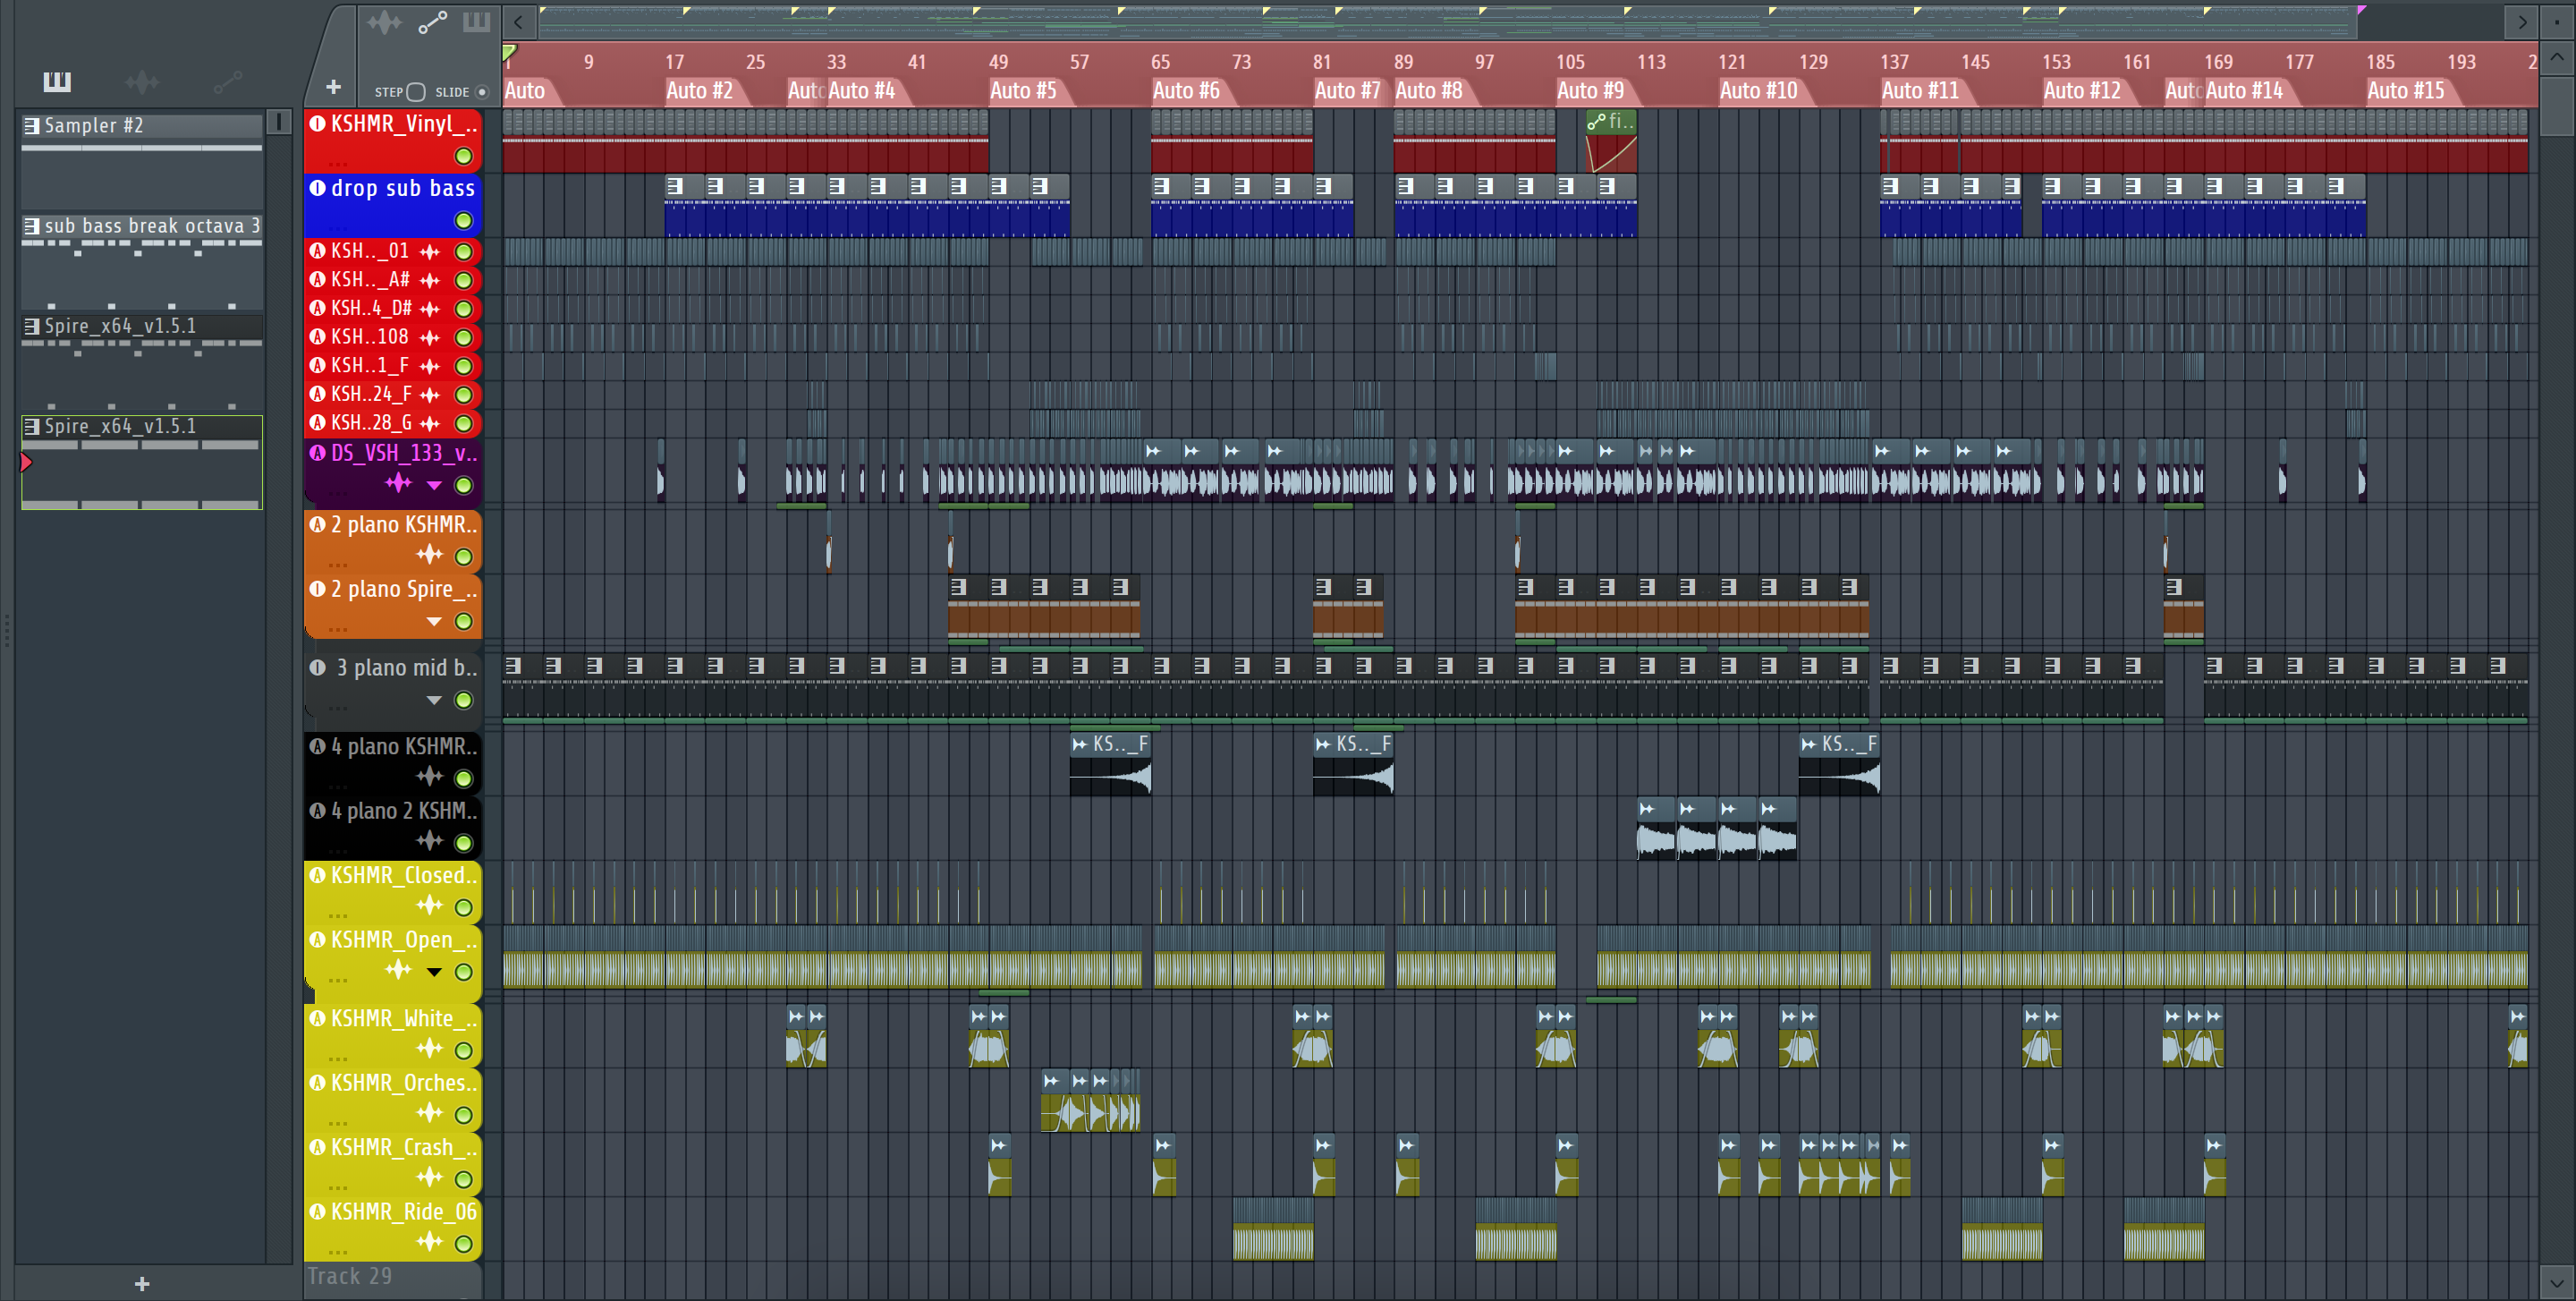This screenshot has height=1301, width=2576.
Task: Click the vertical scrollbar up arrow
Action: (2557, 58)
